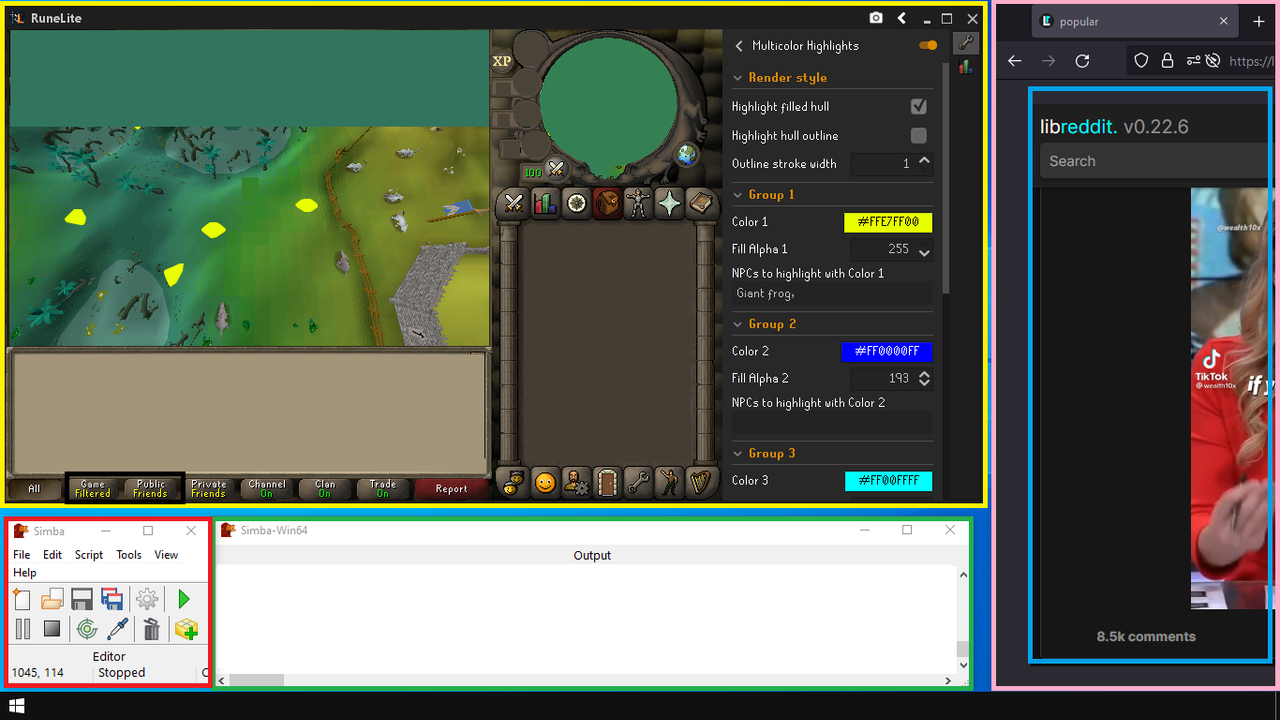Open the Inventory backpack tab
Screen dimensions: 1280x720
[608, 204]
